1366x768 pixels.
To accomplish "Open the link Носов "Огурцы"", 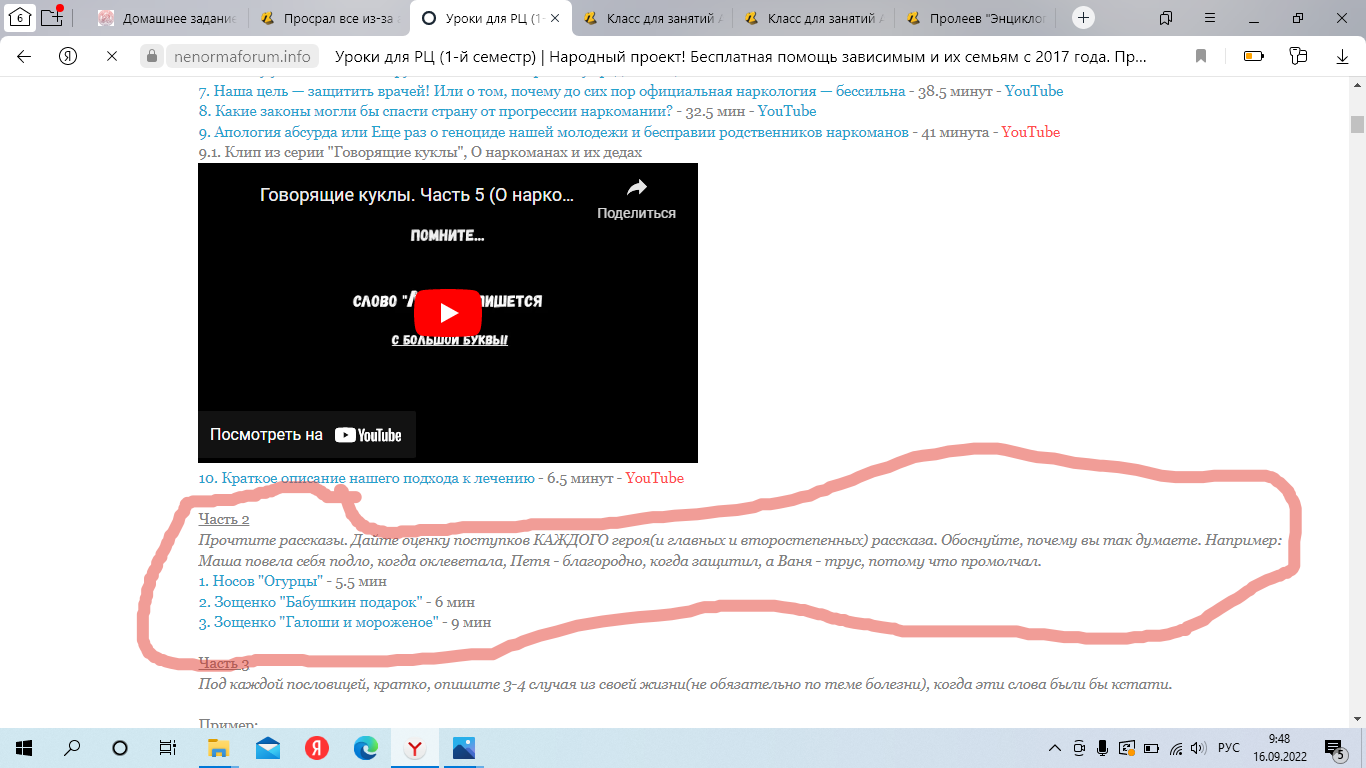I will (260, 581).
